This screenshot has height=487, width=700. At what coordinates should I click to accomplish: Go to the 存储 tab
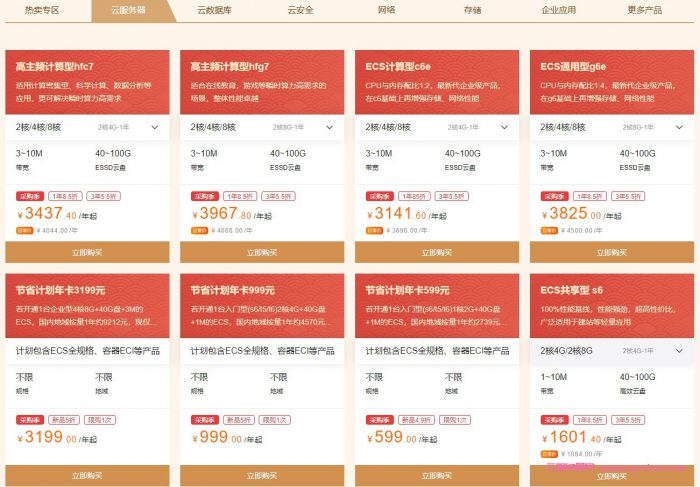click(x=472, y=10)
